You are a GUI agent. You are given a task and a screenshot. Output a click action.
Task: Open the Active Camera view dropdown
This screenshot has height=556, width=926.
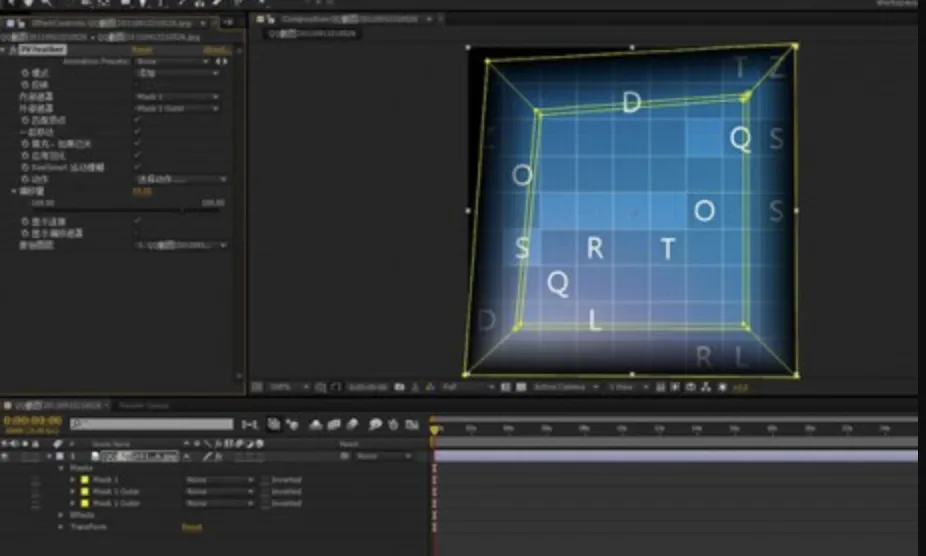565,387
